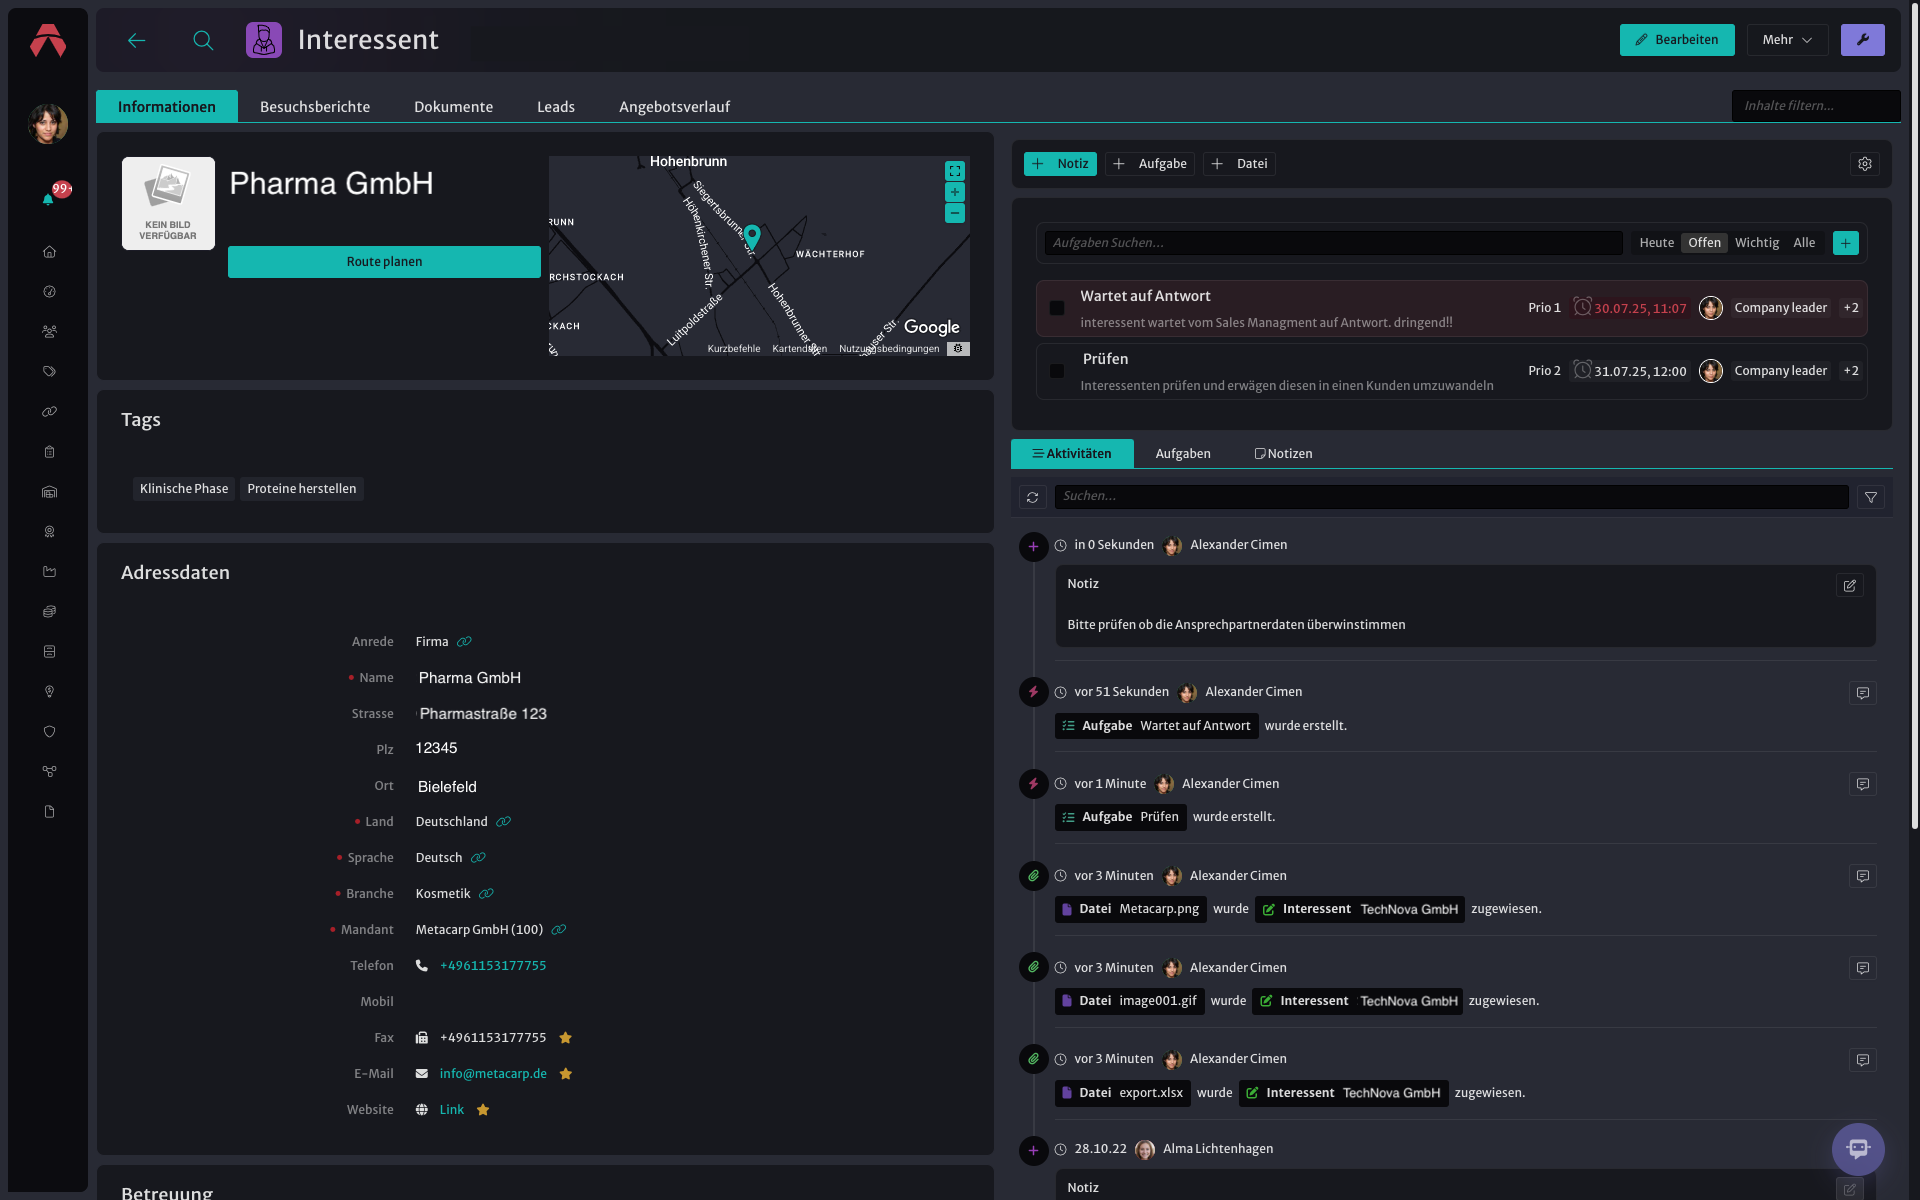Click Route planen button
Screen dimensions: 1920x1200
tap(384, 262)
